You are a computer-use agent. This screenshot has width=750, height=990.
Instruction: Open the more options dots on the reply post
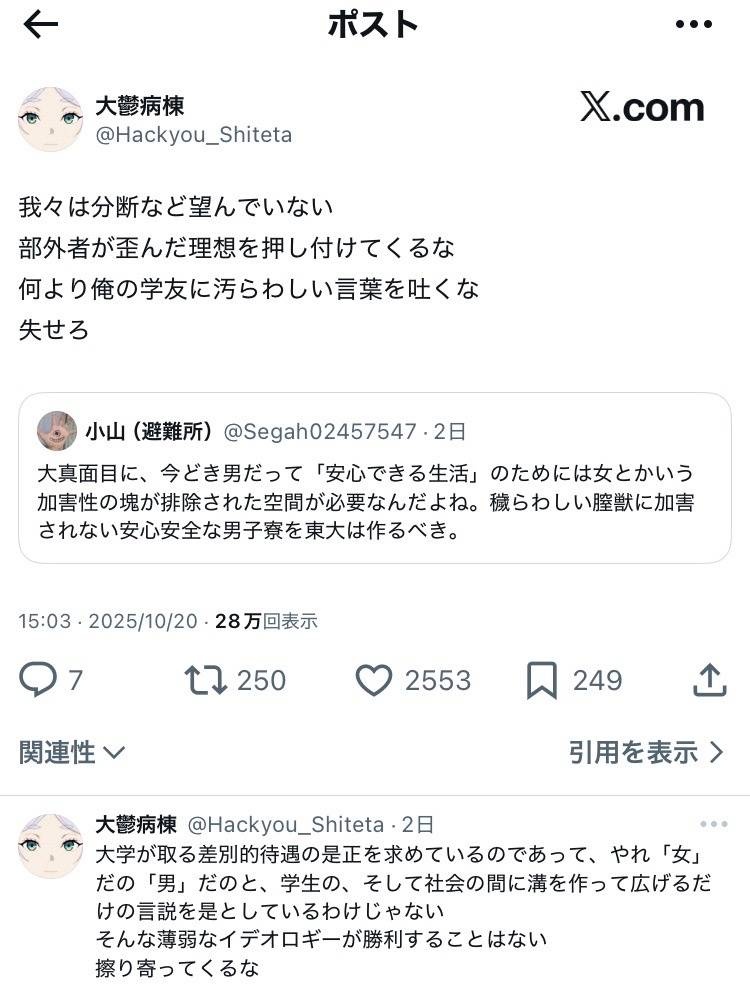coord(714,824)
